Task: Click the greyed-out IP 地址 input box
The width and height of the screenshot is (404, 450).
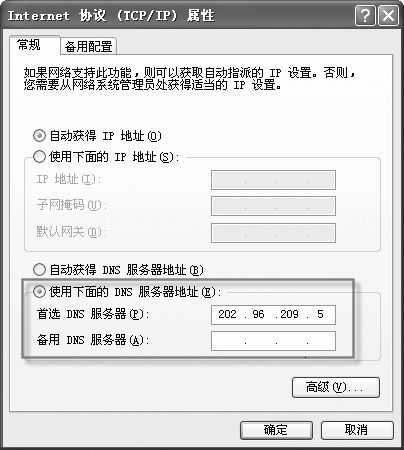Action: [x=273, y=180]
